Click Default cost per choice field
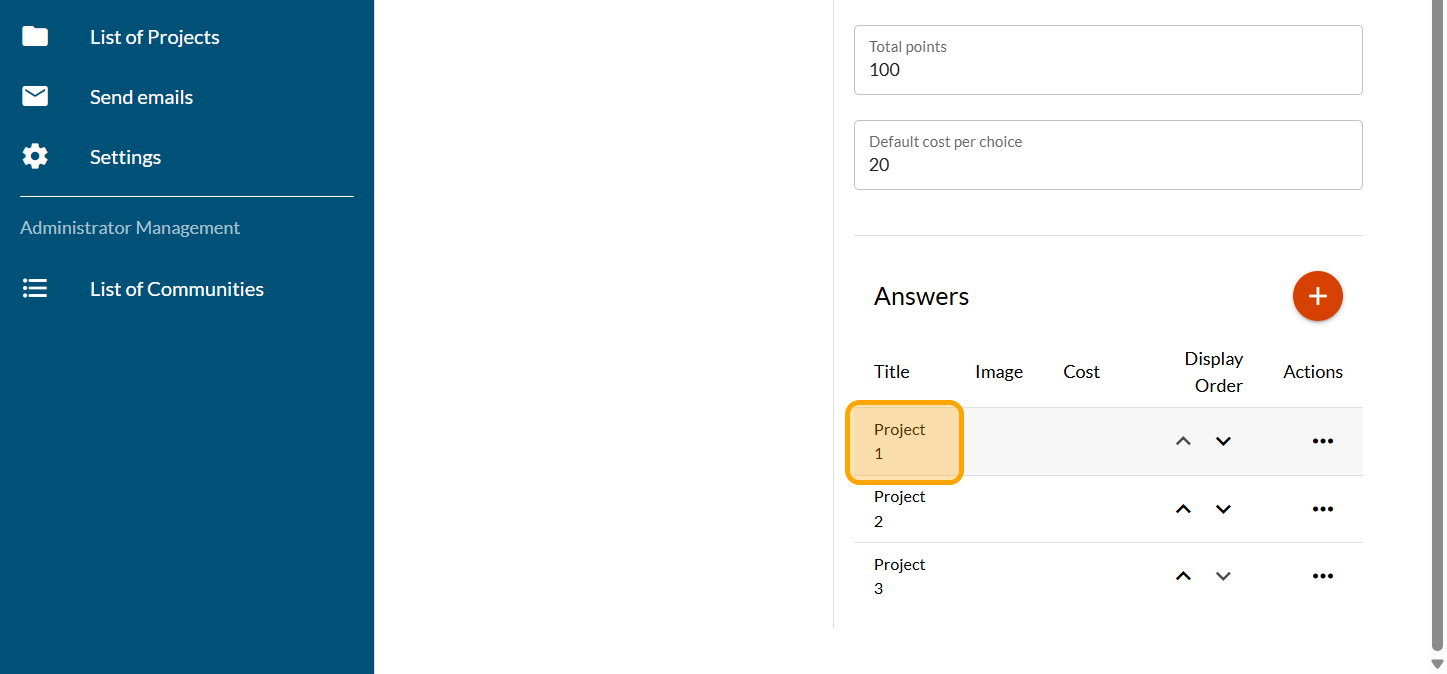Viewport: 1447px width, 674px height. [x=1107, y=165]
